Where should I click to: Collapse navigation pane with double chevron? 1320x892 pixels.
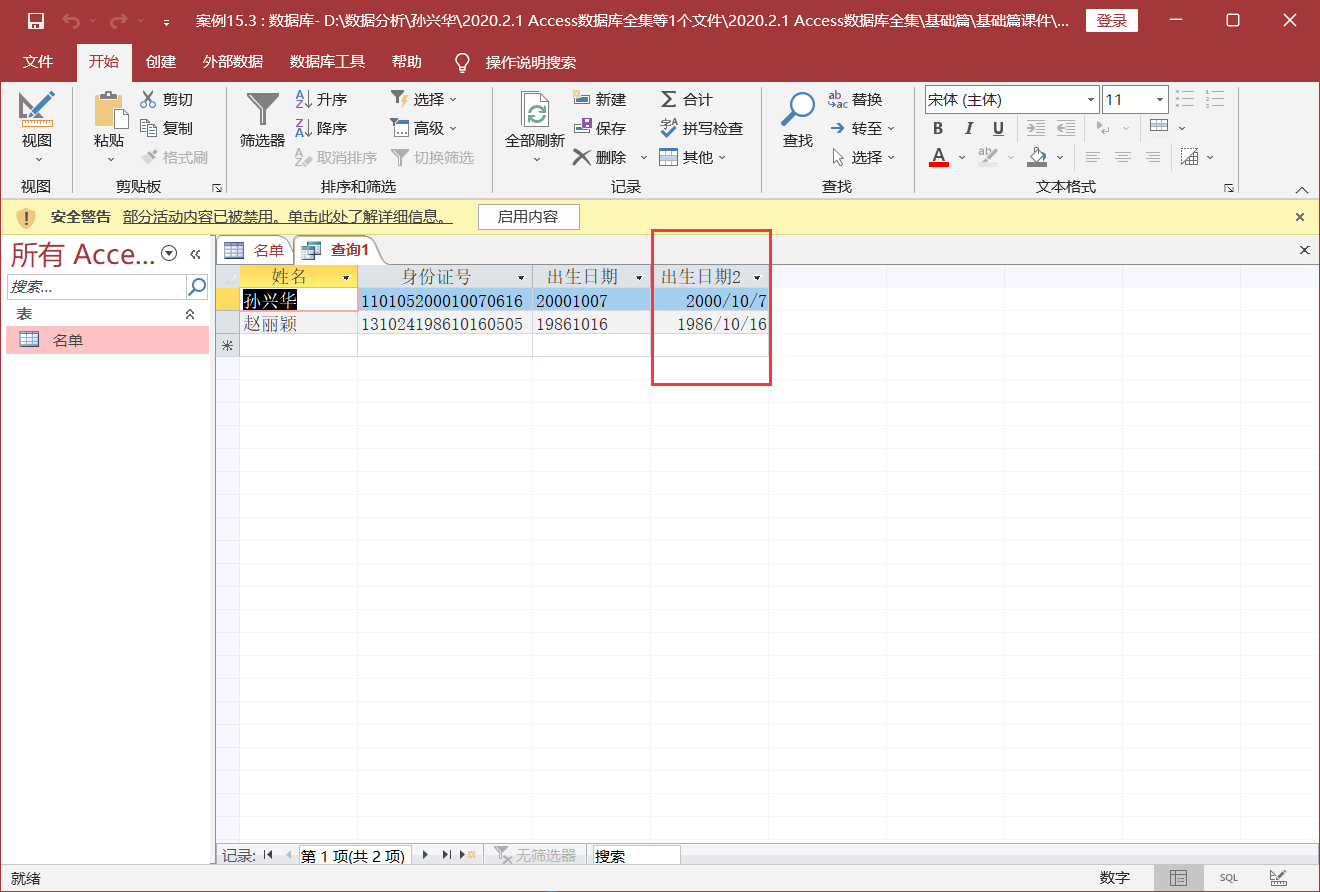[x=196, y=254]
